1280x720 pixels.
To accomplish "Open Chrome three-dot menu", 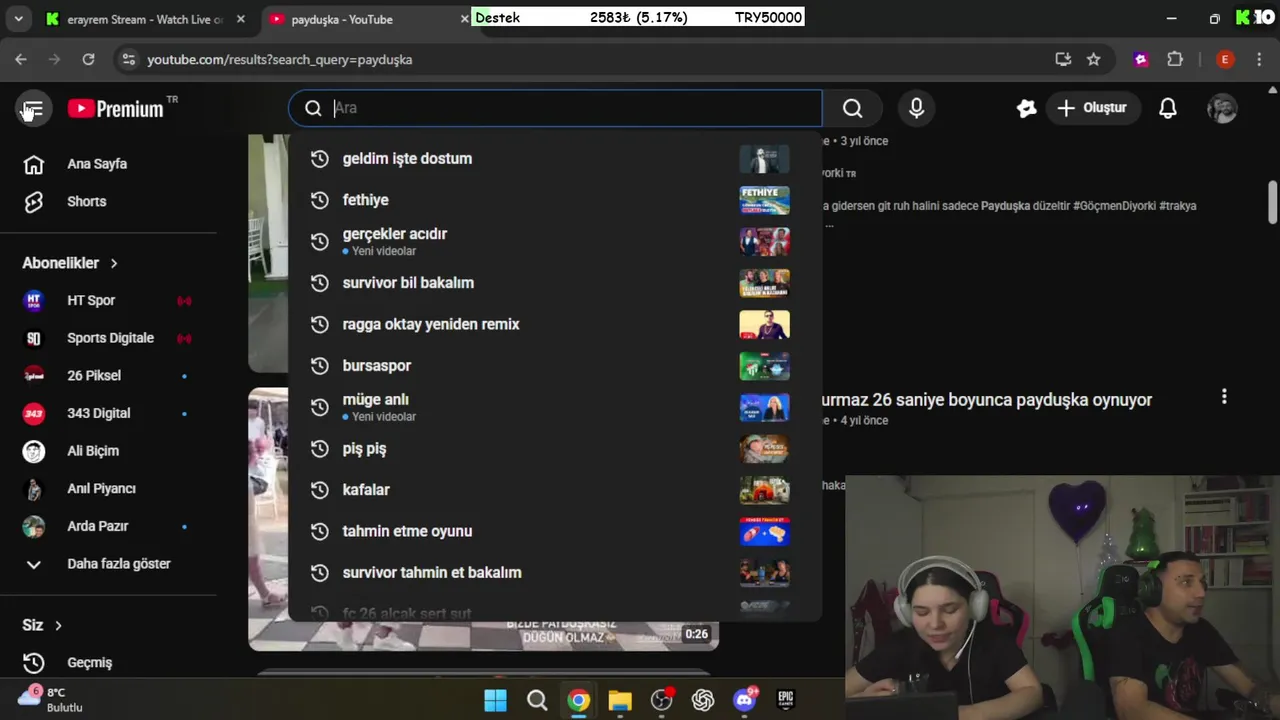I will coord(1258,59).
